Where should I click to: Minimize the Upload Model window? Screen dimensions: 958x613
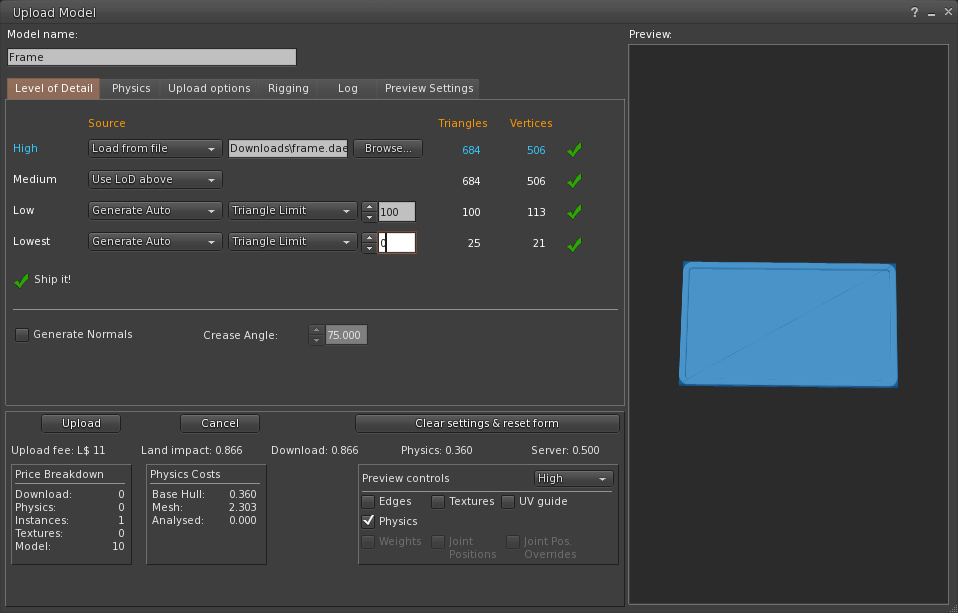tap(931, 12)
